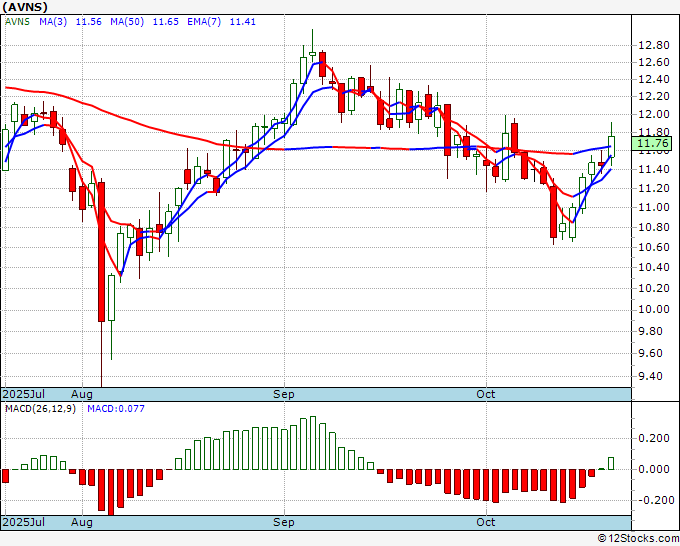This screenshot has width=680, height=546.
Task: Click "Oct" on the price chart date axis
Action: (x=485, y=394)
